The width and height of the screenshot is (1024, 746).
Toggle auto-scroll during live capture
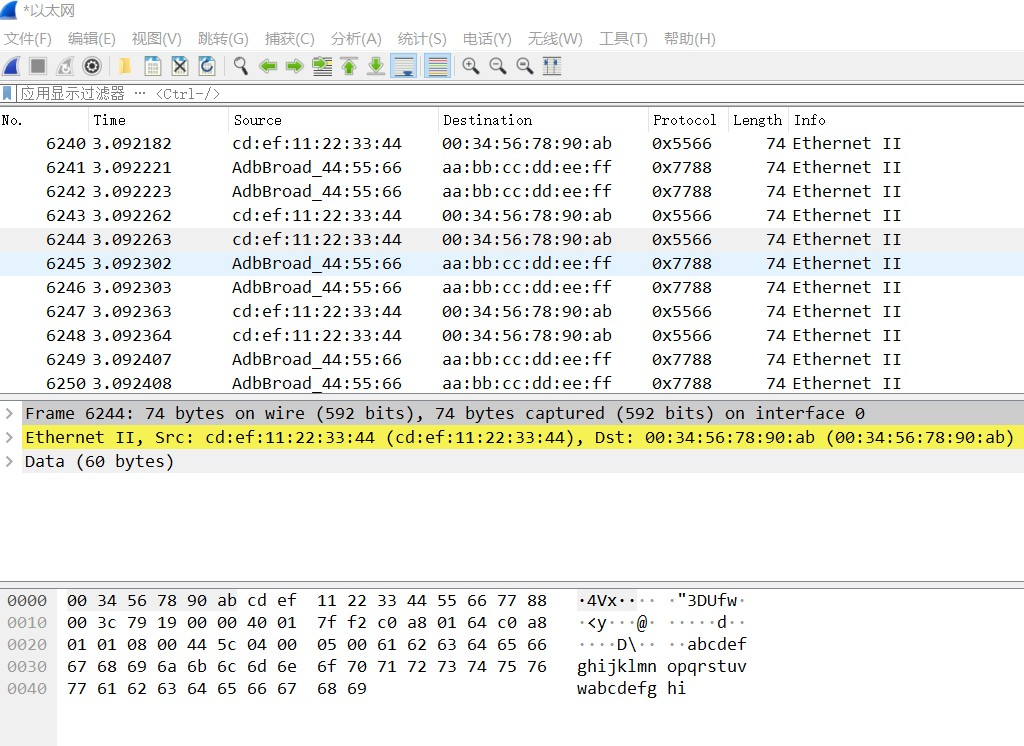(404, 66)
